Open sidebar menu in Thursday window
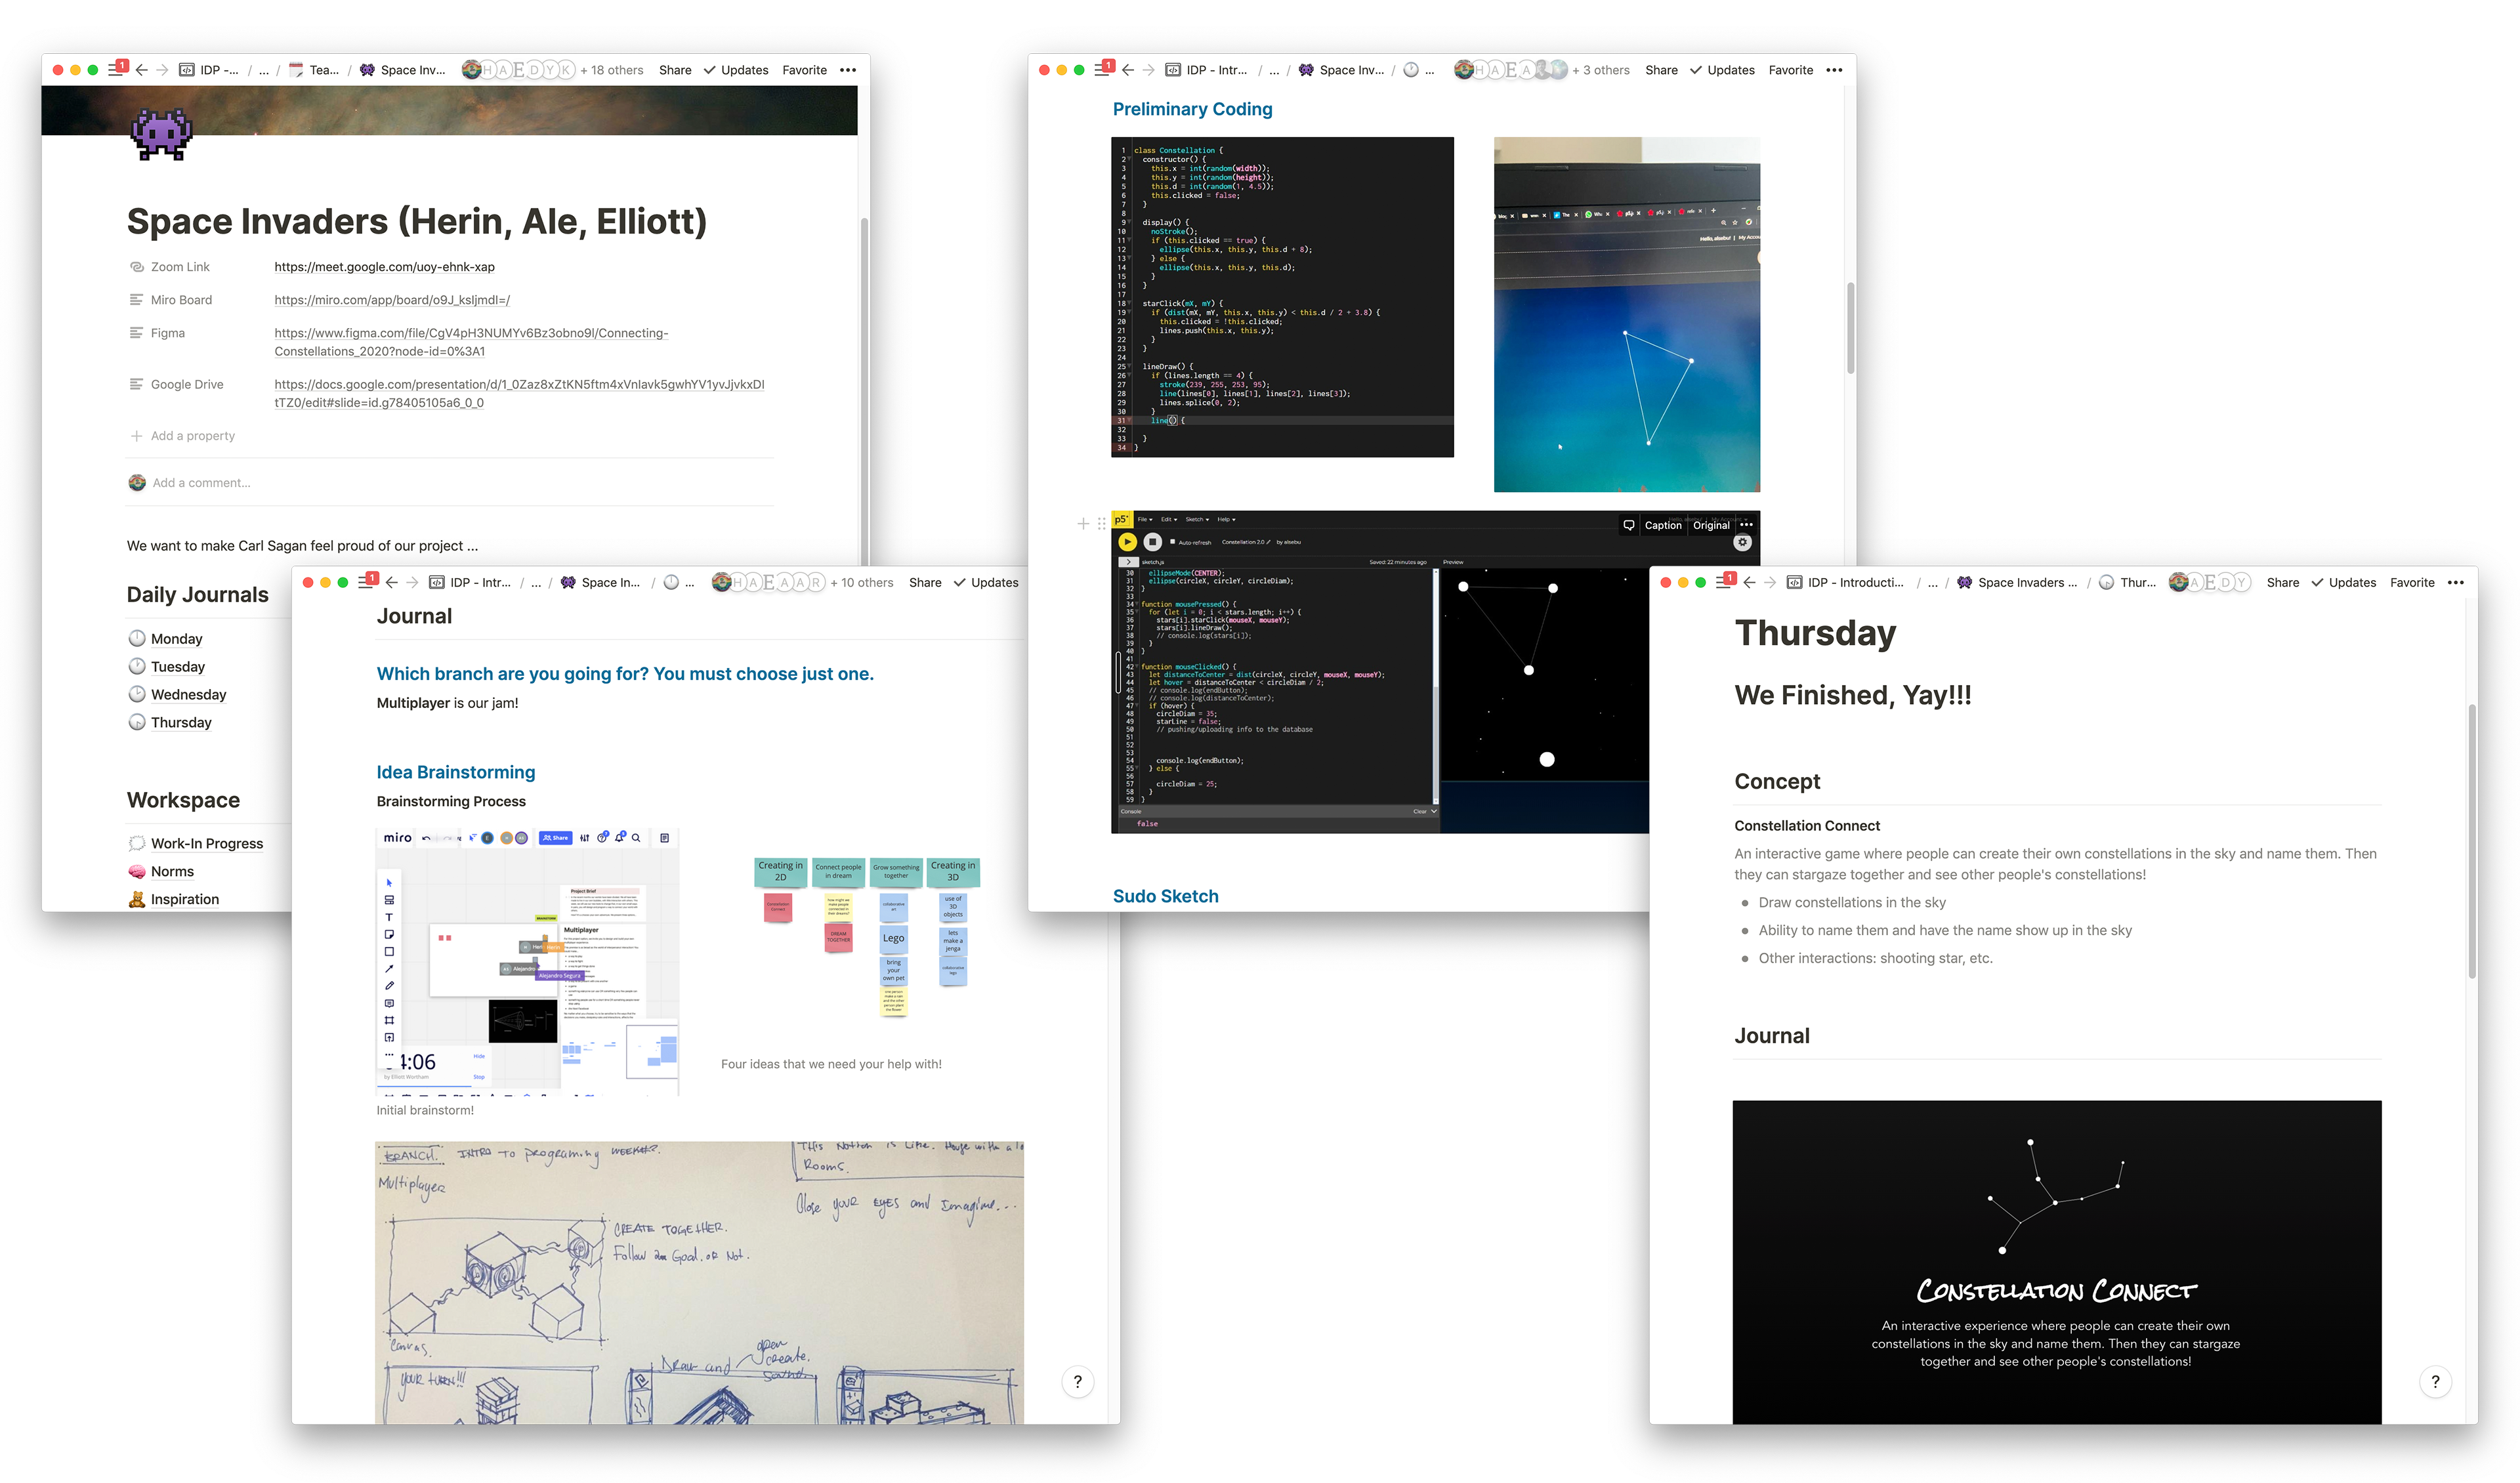2520x1483 pixels. [x=1723, y=582]
